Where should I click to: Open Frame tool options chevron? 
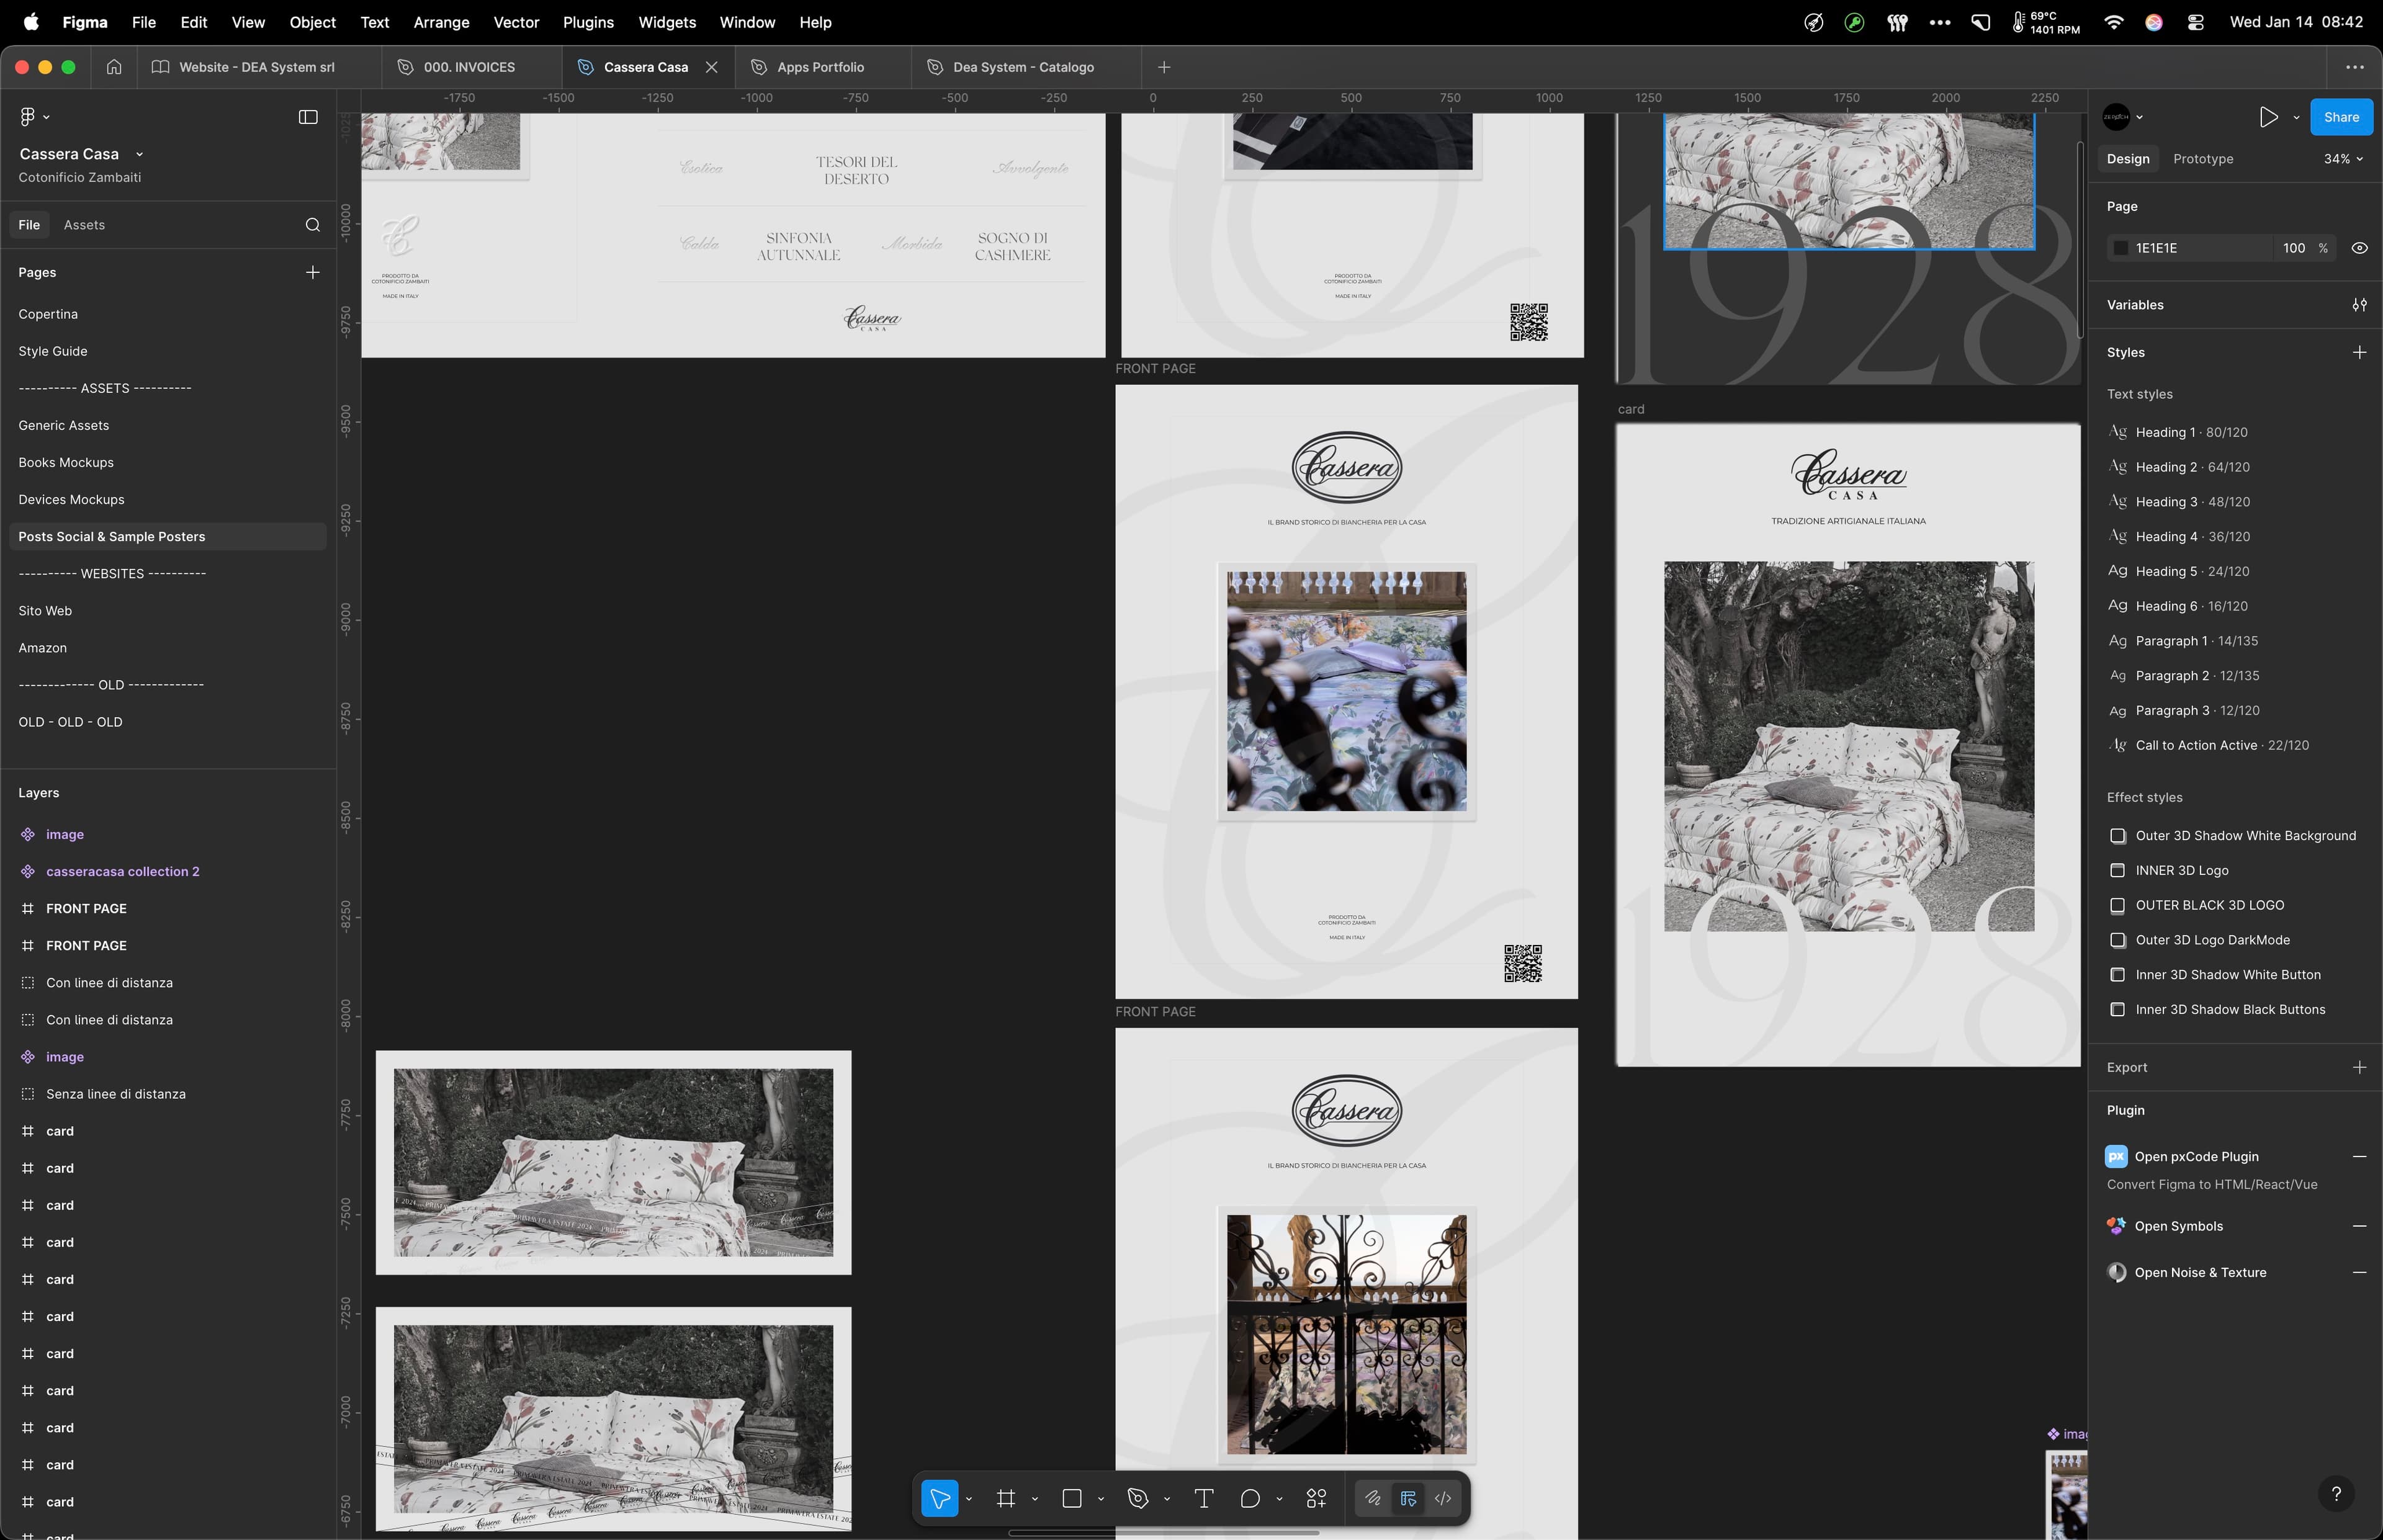click(x=1035, y=1499)
